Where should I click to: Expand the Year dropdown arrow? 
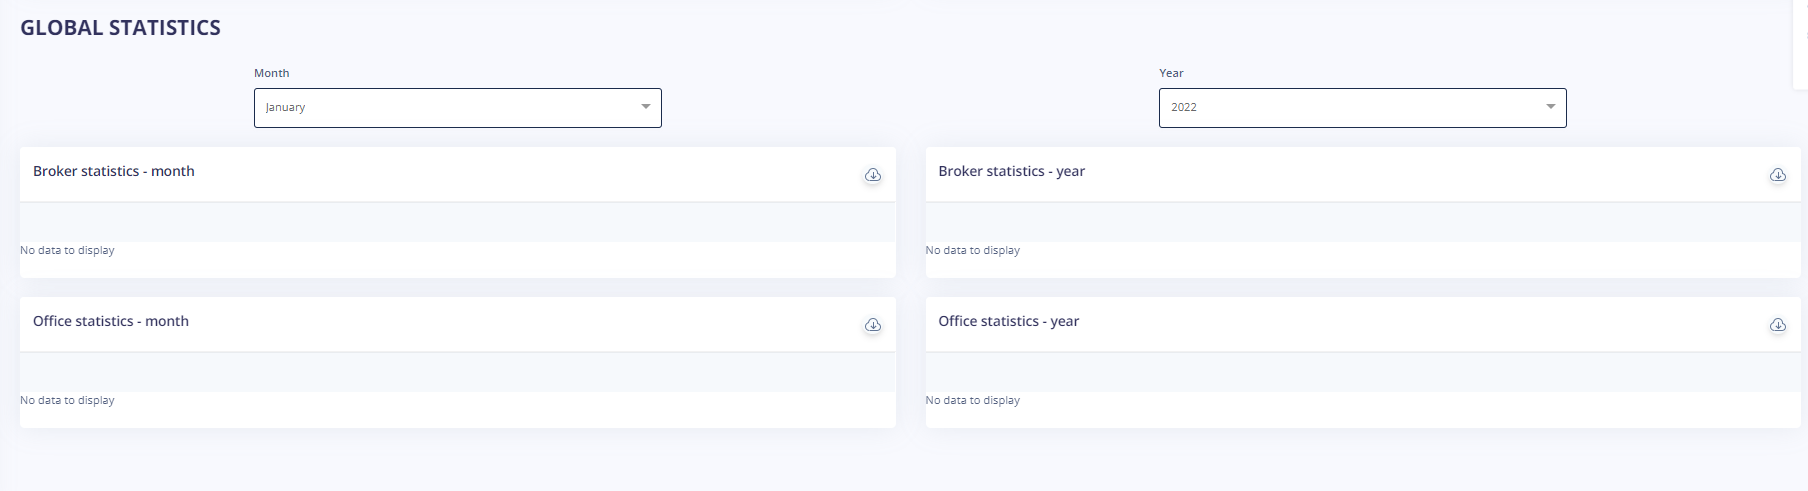click(1551, 107)
